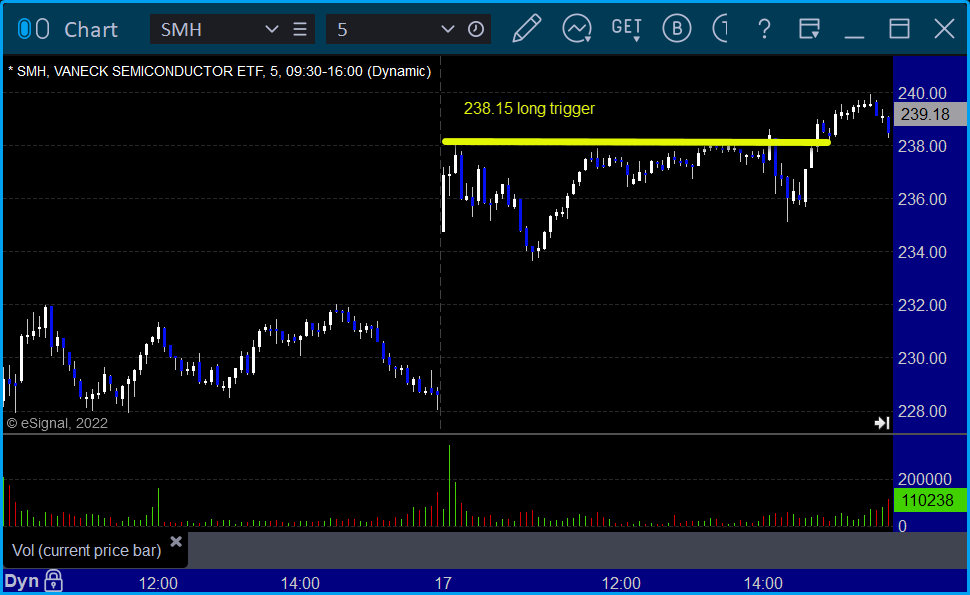Click the second 14:00 time label after 17
Screen dimensions: 970x595
[763, 583]
